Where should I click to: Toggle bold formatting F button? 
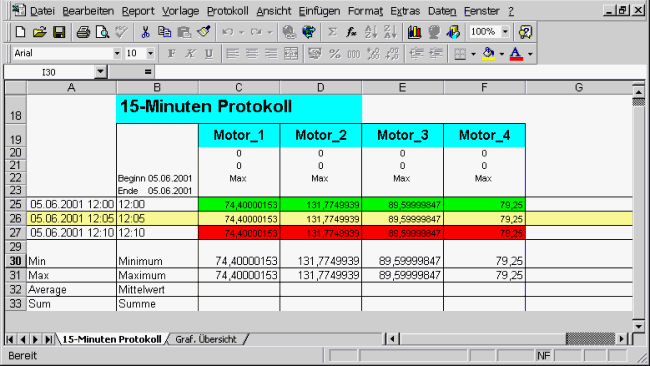point(171,53)
